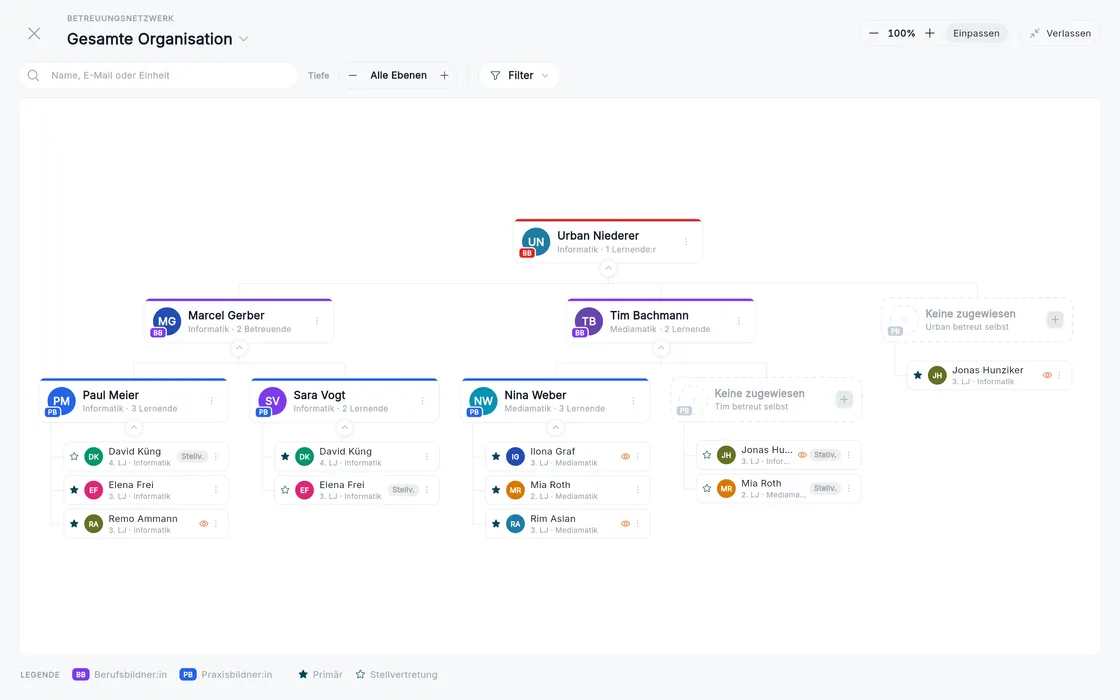Click the eye icon on Rim Aslan row
The height and width of the screenshot is (700, 1120).
pos(626,524)
